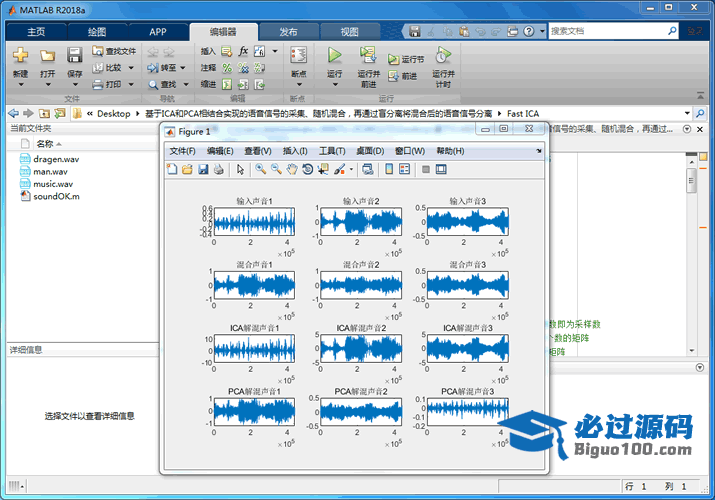Switch to the APP tab

158,32
